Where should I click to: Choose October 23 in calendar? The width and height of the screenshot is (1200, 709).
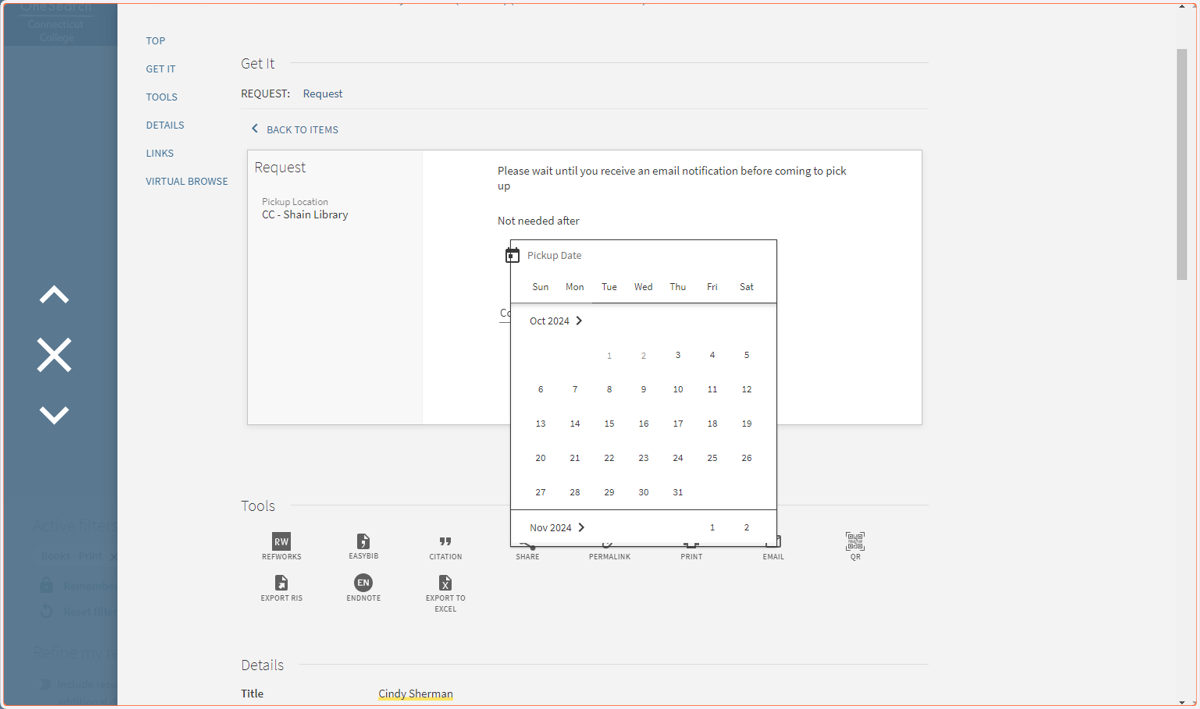(x=643, y=458)
